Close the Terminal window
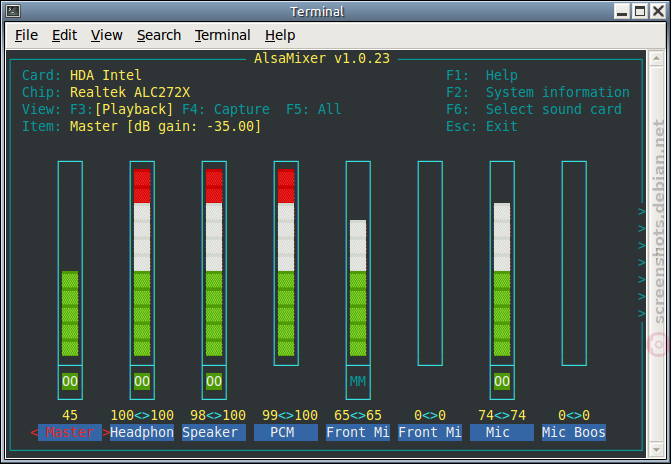Viewport: 671px width, 464px height. pyautogui.click(x=658, y=11)
